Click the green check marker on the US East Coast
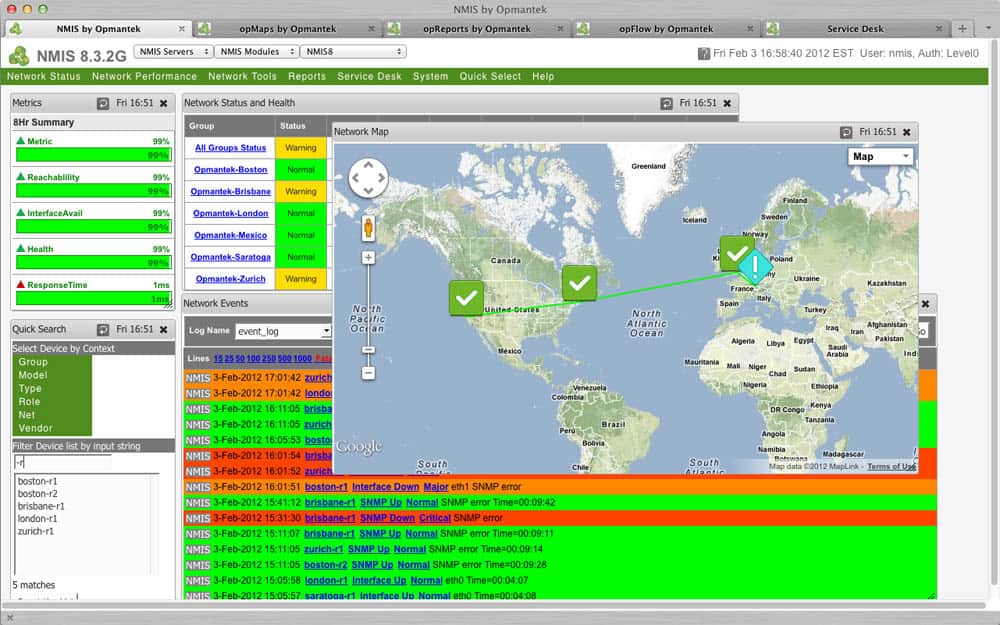Viewport: 1000px width, 625px height. coord(579,283)
